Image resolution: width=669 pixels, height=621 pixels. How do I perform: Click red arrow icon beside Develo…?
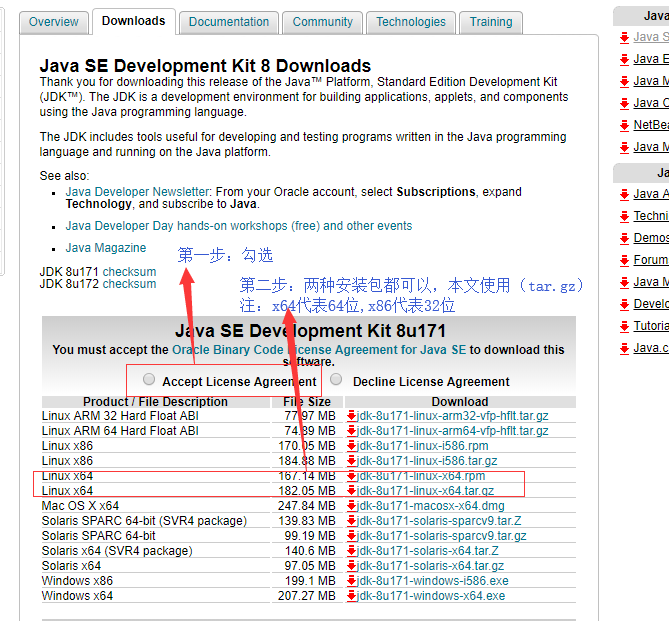625,304
